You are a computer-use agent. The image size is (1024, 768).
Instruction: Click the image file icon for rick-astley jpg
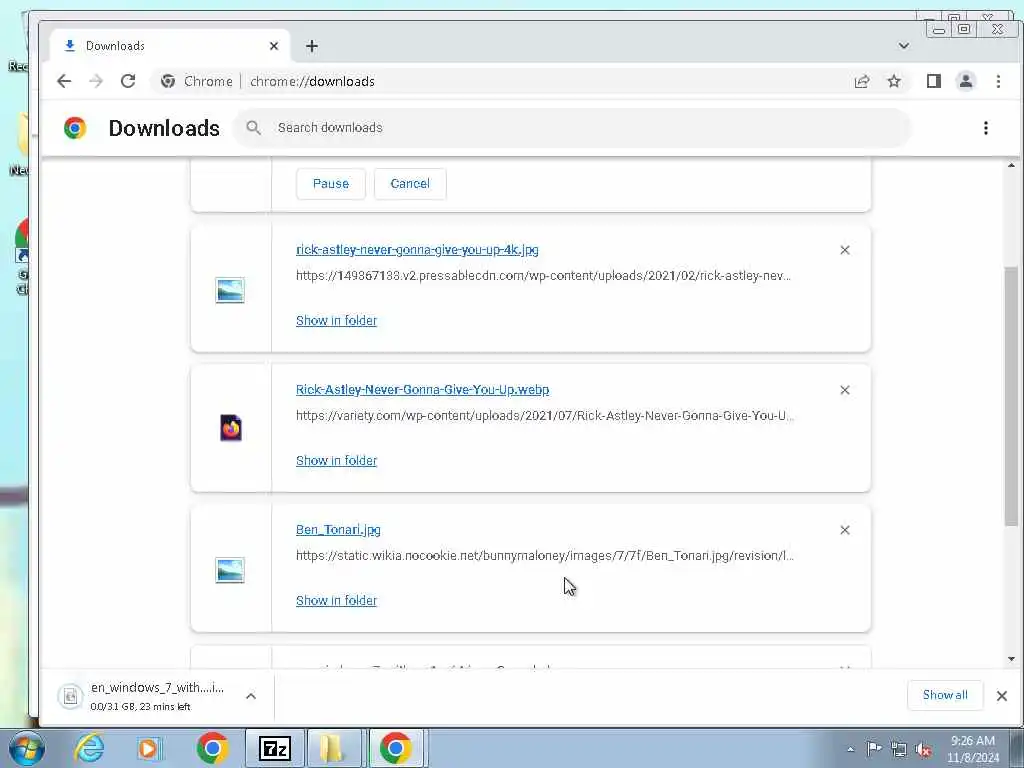coord(230,290)
